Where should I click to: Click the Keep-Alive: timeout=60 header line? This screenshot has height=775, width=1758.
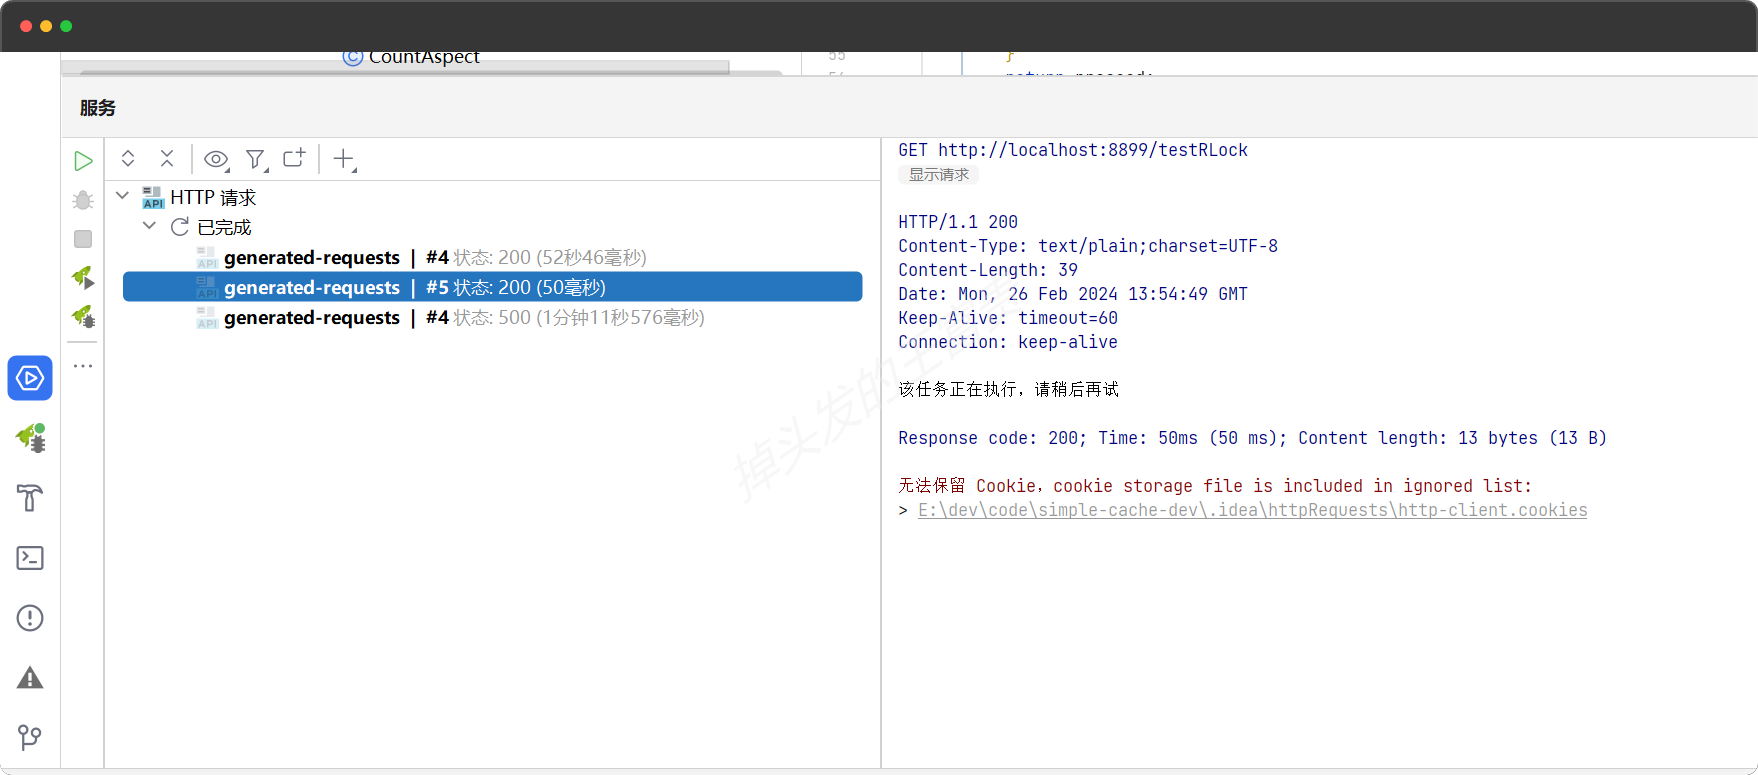pyautogui.click(x=1008, y=318)
